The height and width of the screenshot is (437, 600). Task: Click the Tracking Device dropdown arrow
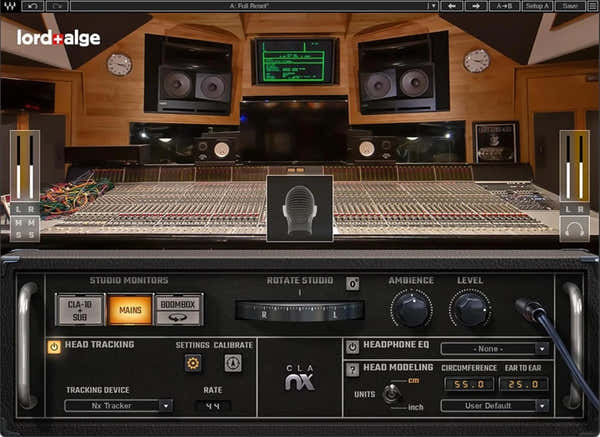[x=166, y=406]
